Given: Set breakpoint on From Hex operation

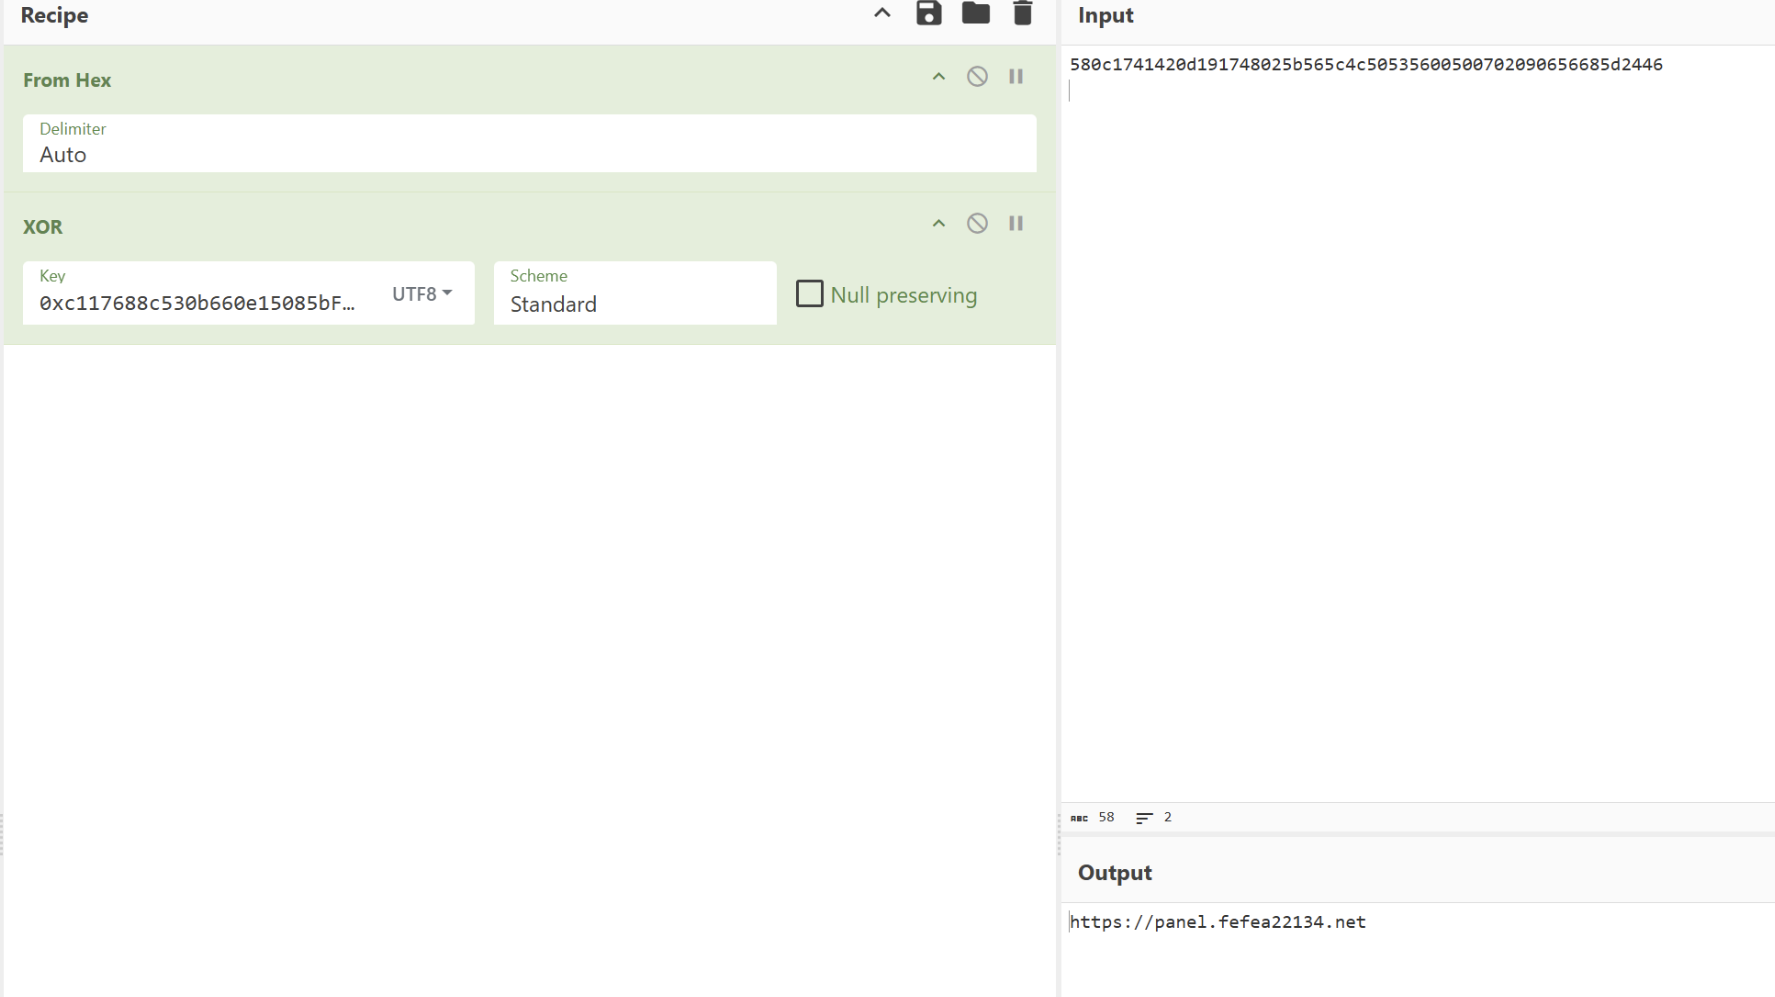Looking at the screenshot, I should [1016, 77].
